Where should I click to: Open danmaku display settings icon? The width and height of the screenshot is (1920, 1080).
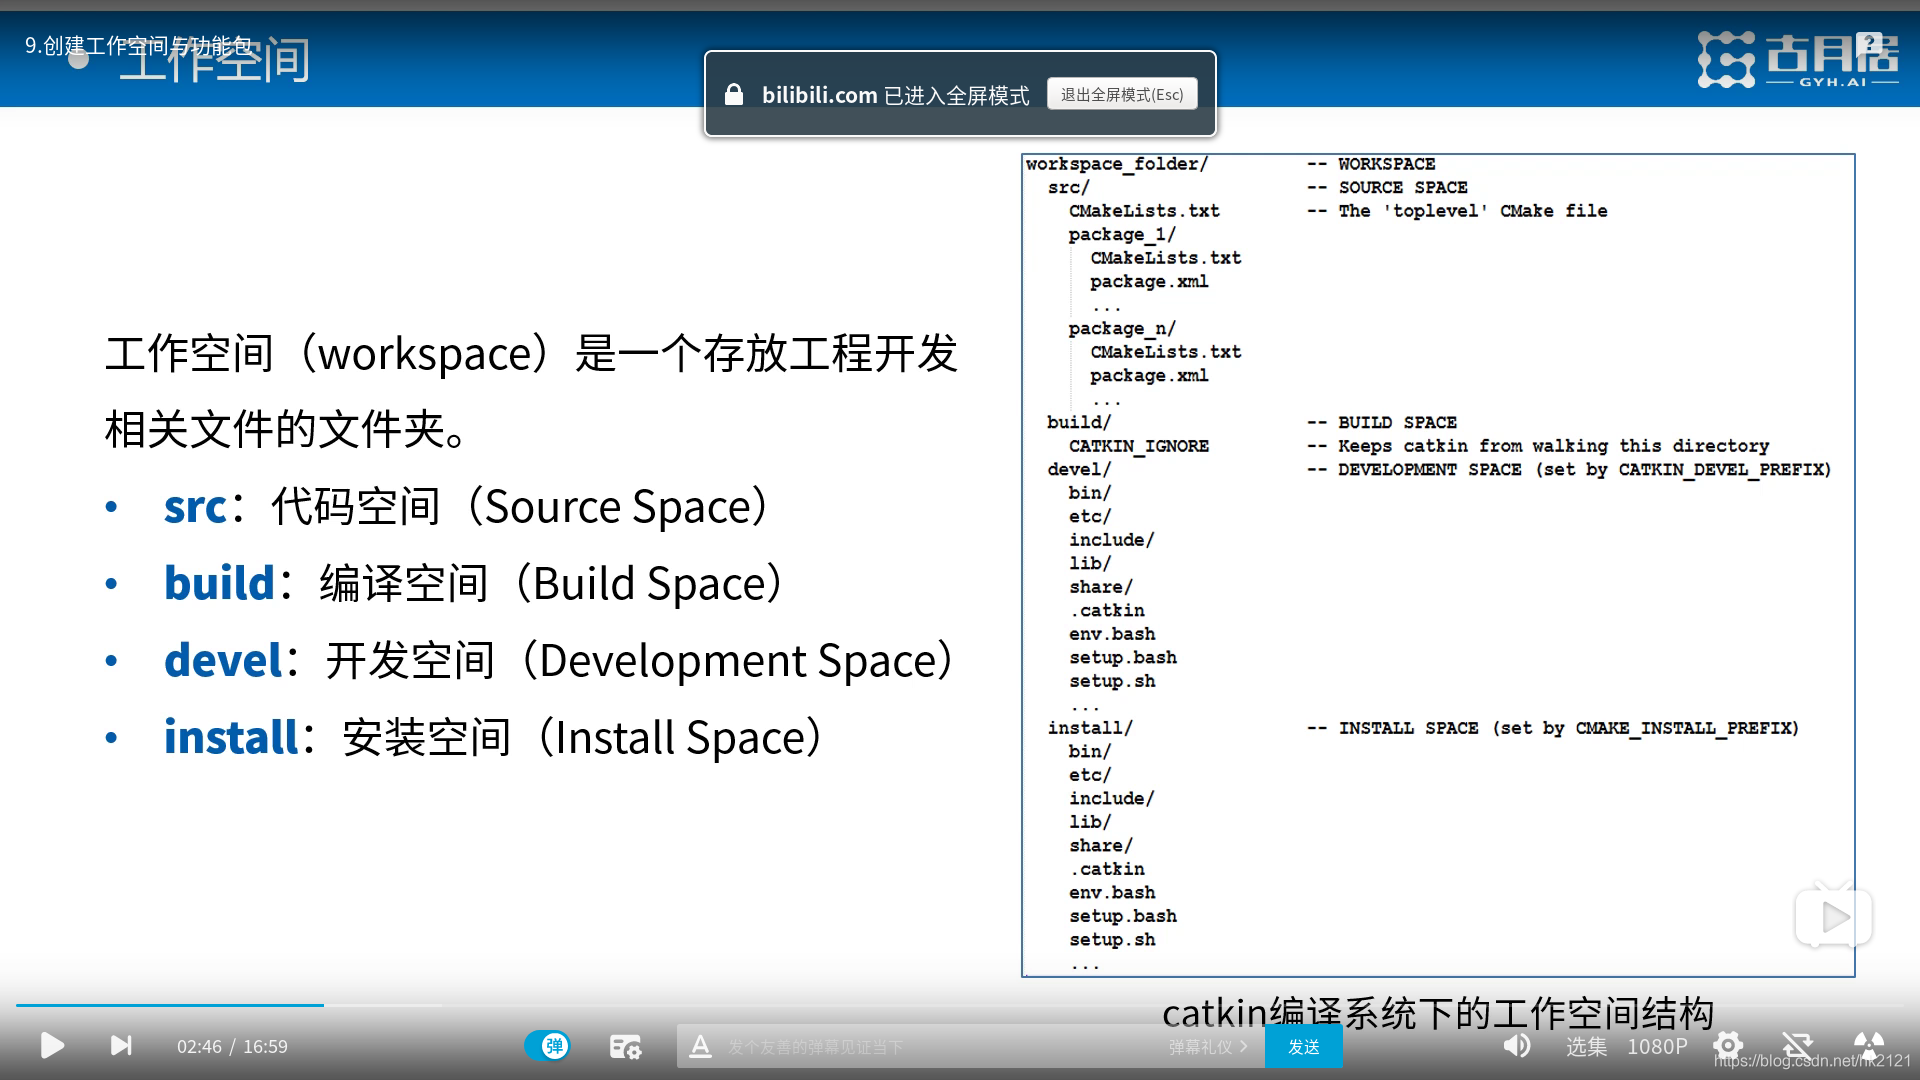click(x=625, y=1047)
